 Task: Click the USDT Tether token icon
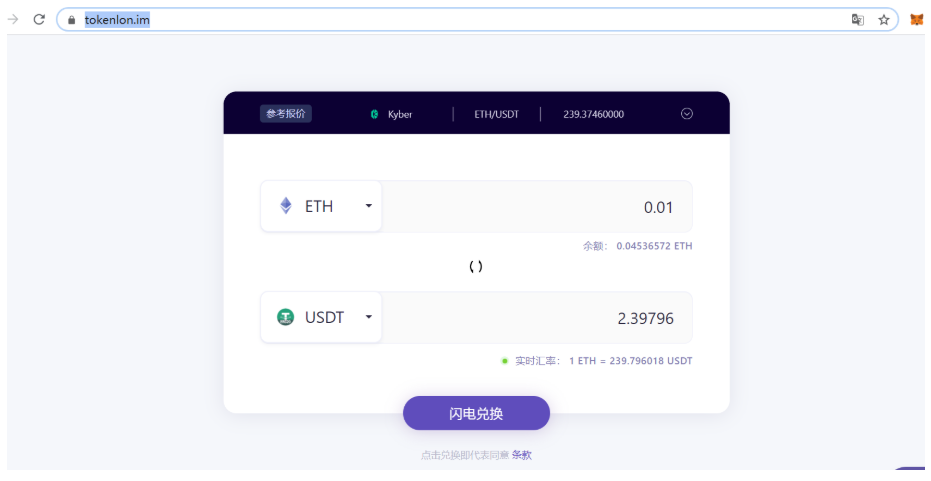click(286, 317)
